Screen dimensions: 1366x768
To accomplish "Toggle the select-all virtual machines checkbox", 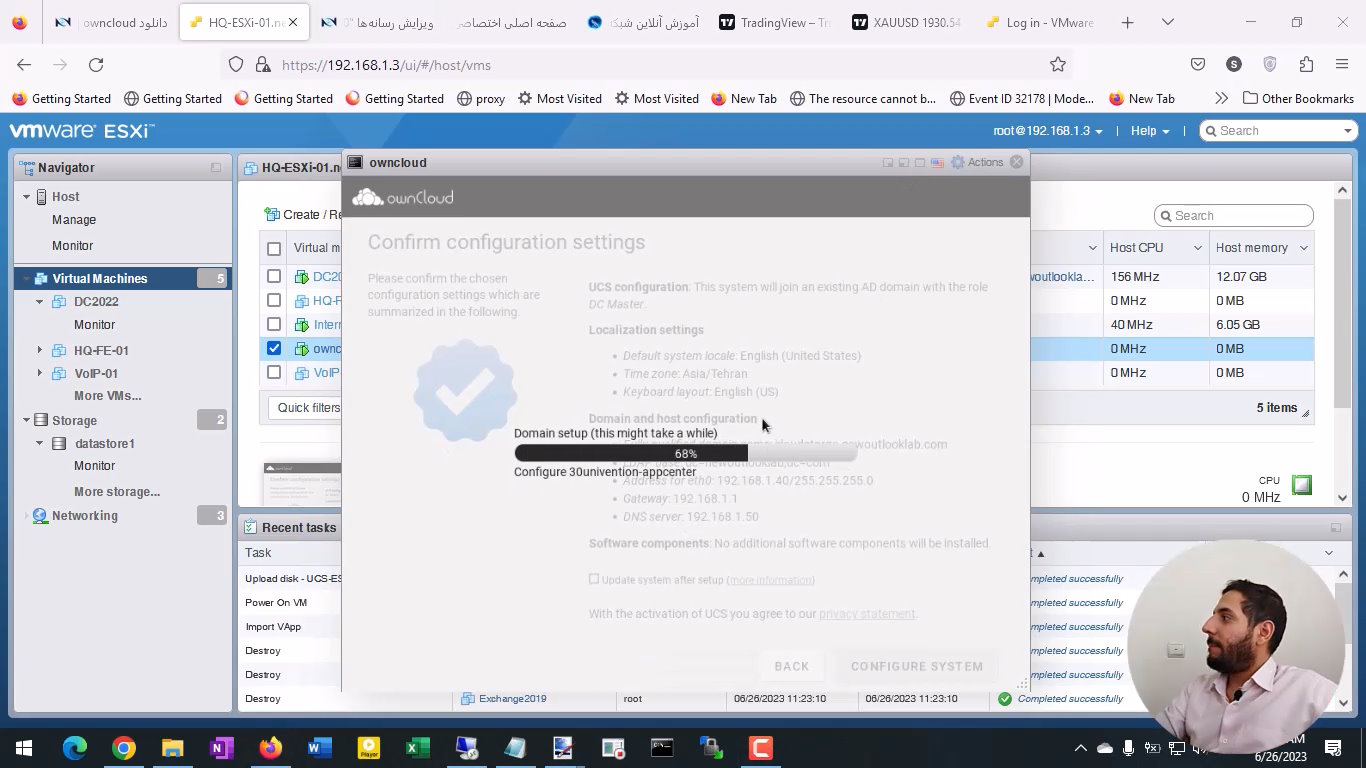I will [274, 248].
